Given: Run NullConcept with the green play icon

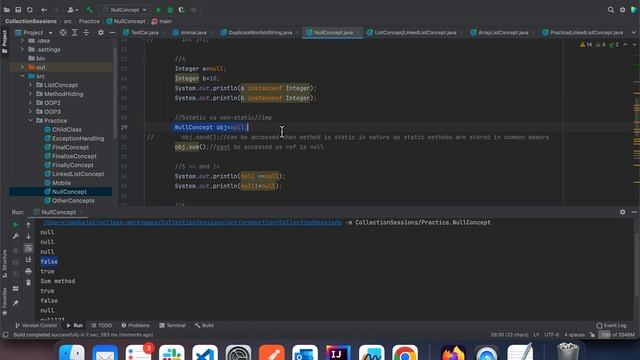Looking at the screenshot, I should coord(158,10).
